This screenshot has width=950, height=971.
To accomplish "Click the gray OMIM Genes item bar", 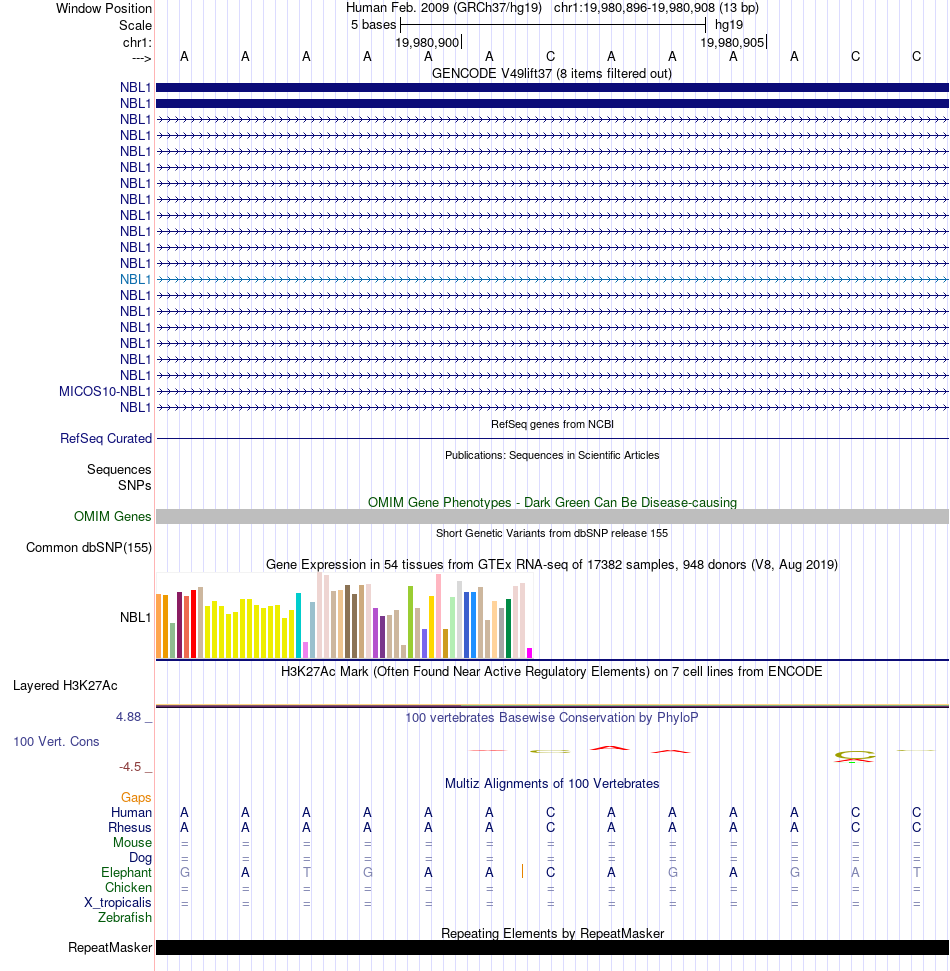I will click(x=552, y=516).
